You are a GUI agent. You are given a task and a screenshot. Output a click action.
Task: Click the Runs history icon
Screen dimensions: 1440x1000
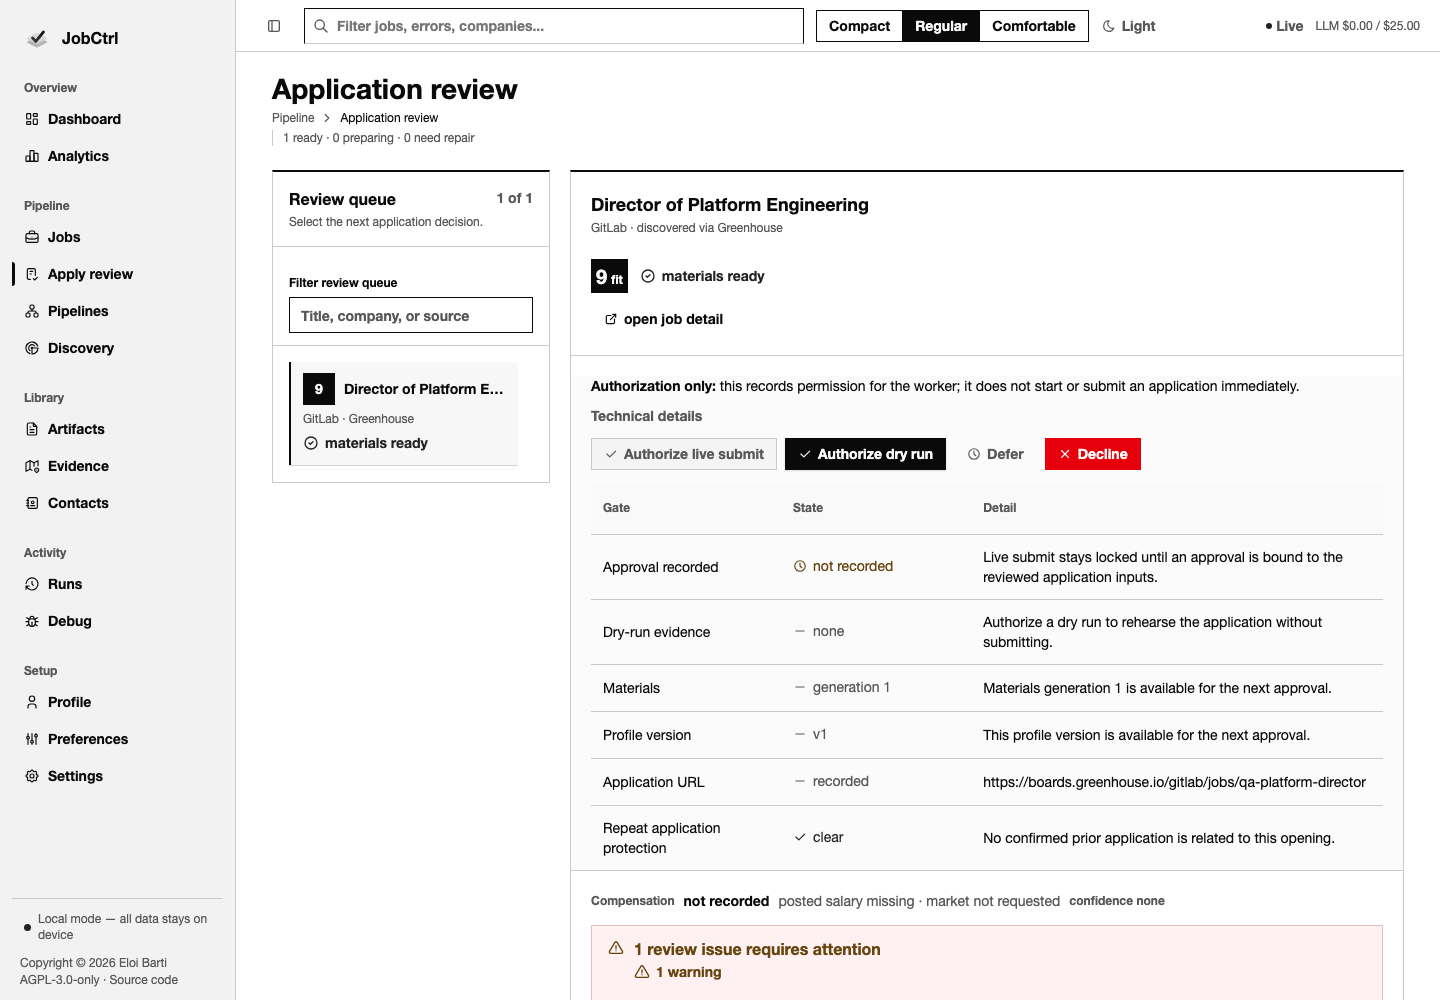[32, 584]
